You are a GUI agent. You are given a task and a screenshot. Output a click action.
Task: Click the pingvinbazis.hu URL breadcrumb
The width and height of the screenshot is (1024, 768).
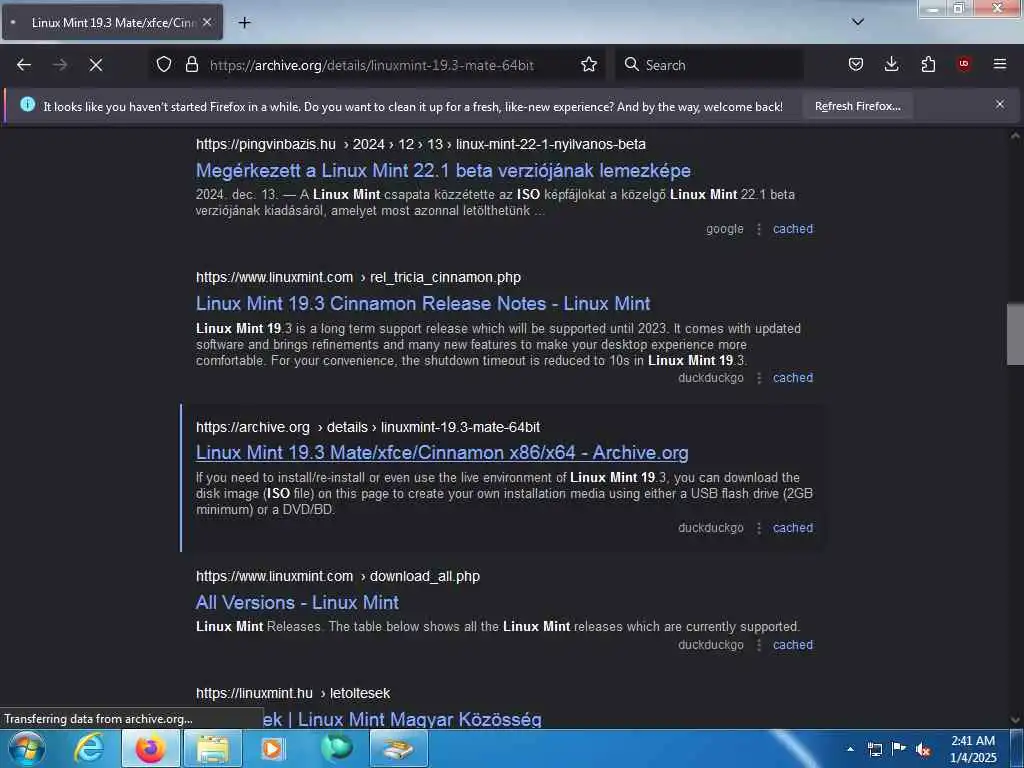click(x=421, y=144)
